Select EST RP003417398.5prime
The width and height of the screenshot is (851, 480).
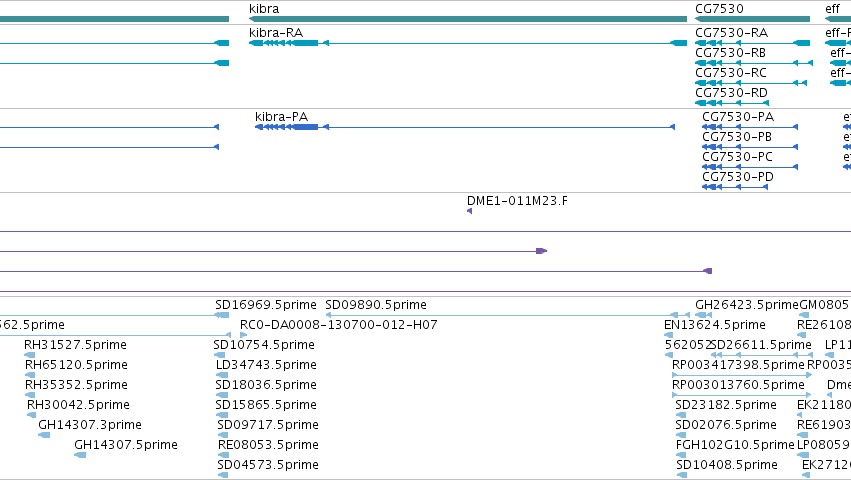pyautogui.click(x=738, y=365)
